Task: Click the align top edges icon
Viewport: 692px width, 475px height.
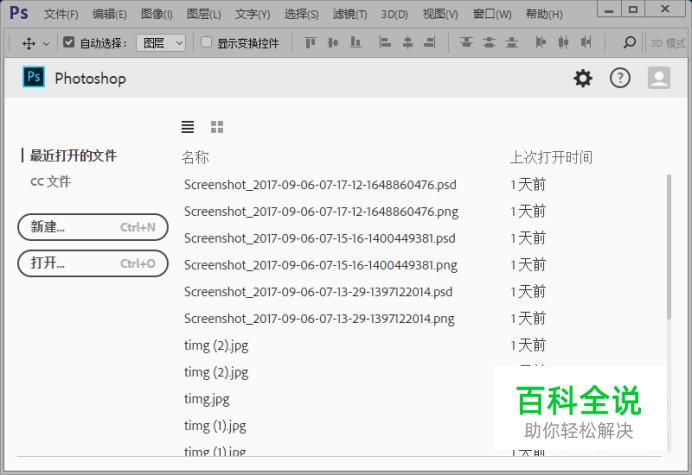Action: tap(310, 42)
